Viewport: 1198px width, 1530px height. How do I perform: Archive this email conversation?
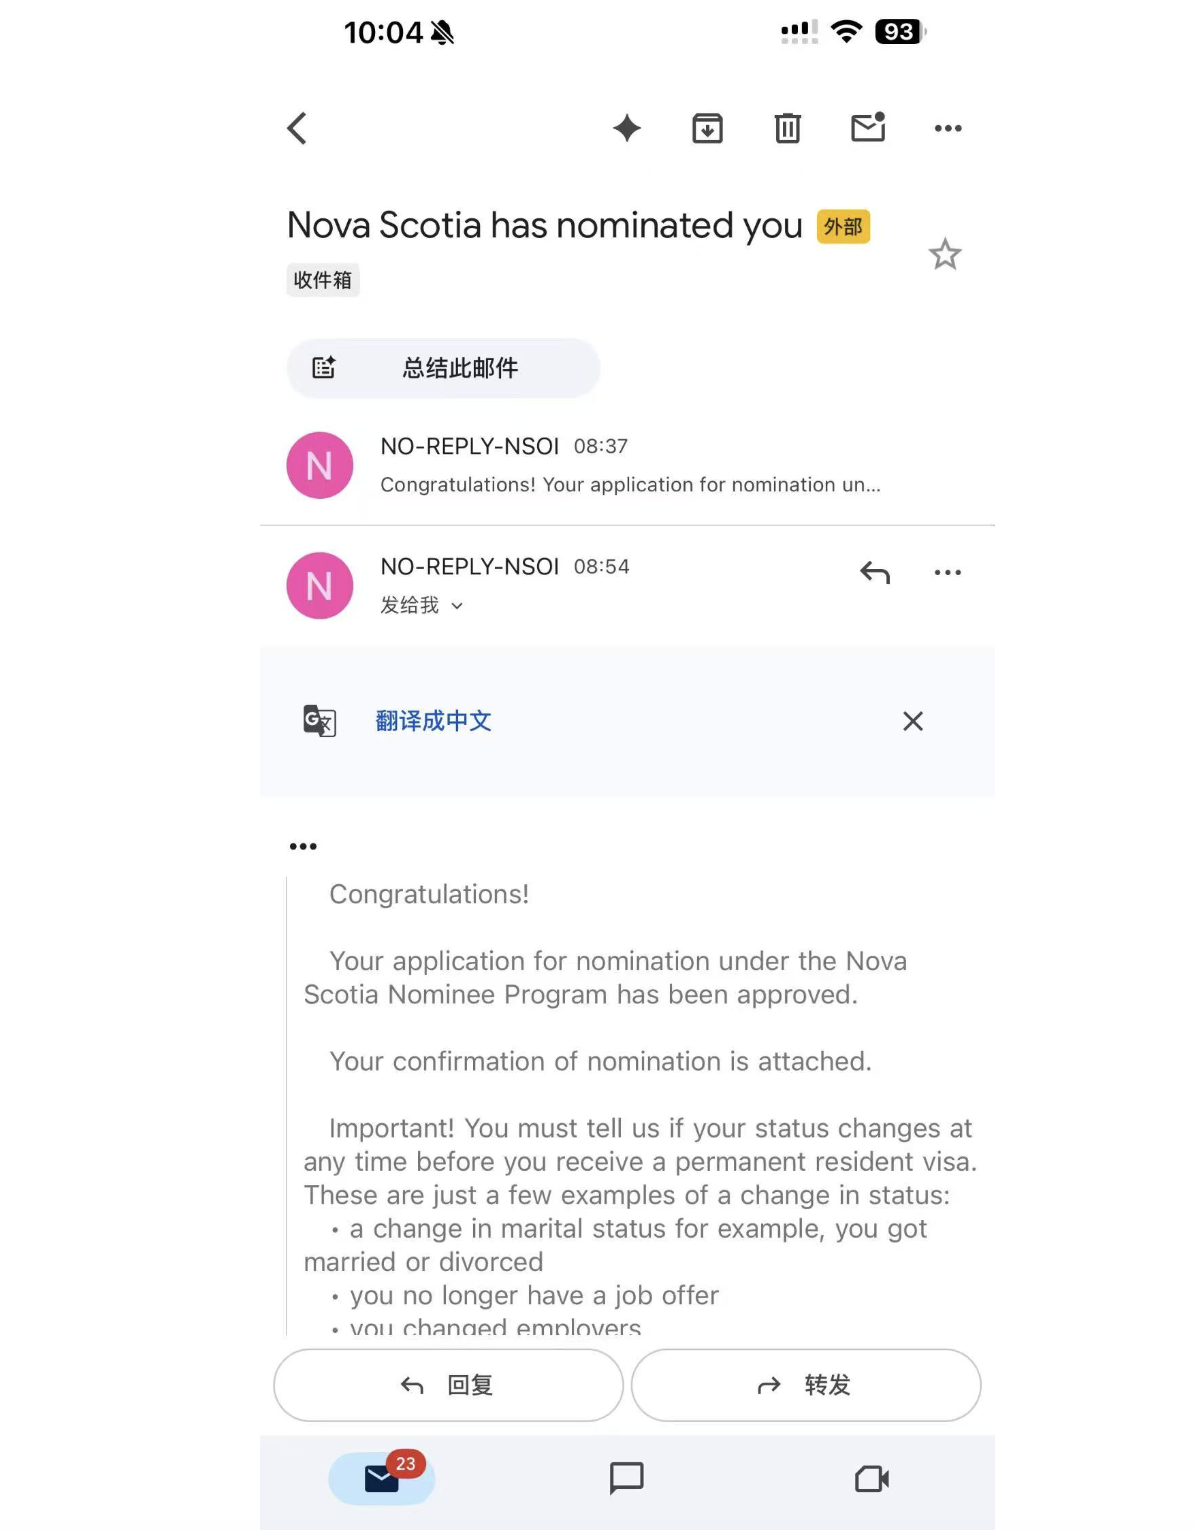[708, 128]
